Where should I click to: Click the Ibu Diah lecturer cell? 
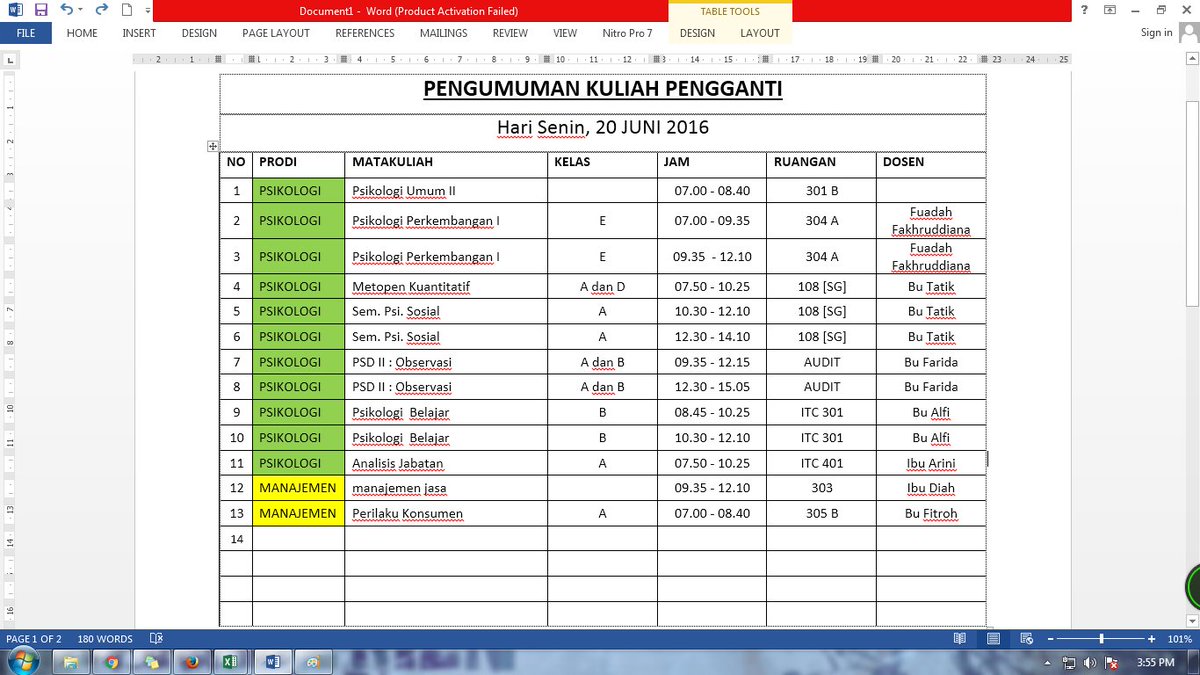tap(931, 488)
